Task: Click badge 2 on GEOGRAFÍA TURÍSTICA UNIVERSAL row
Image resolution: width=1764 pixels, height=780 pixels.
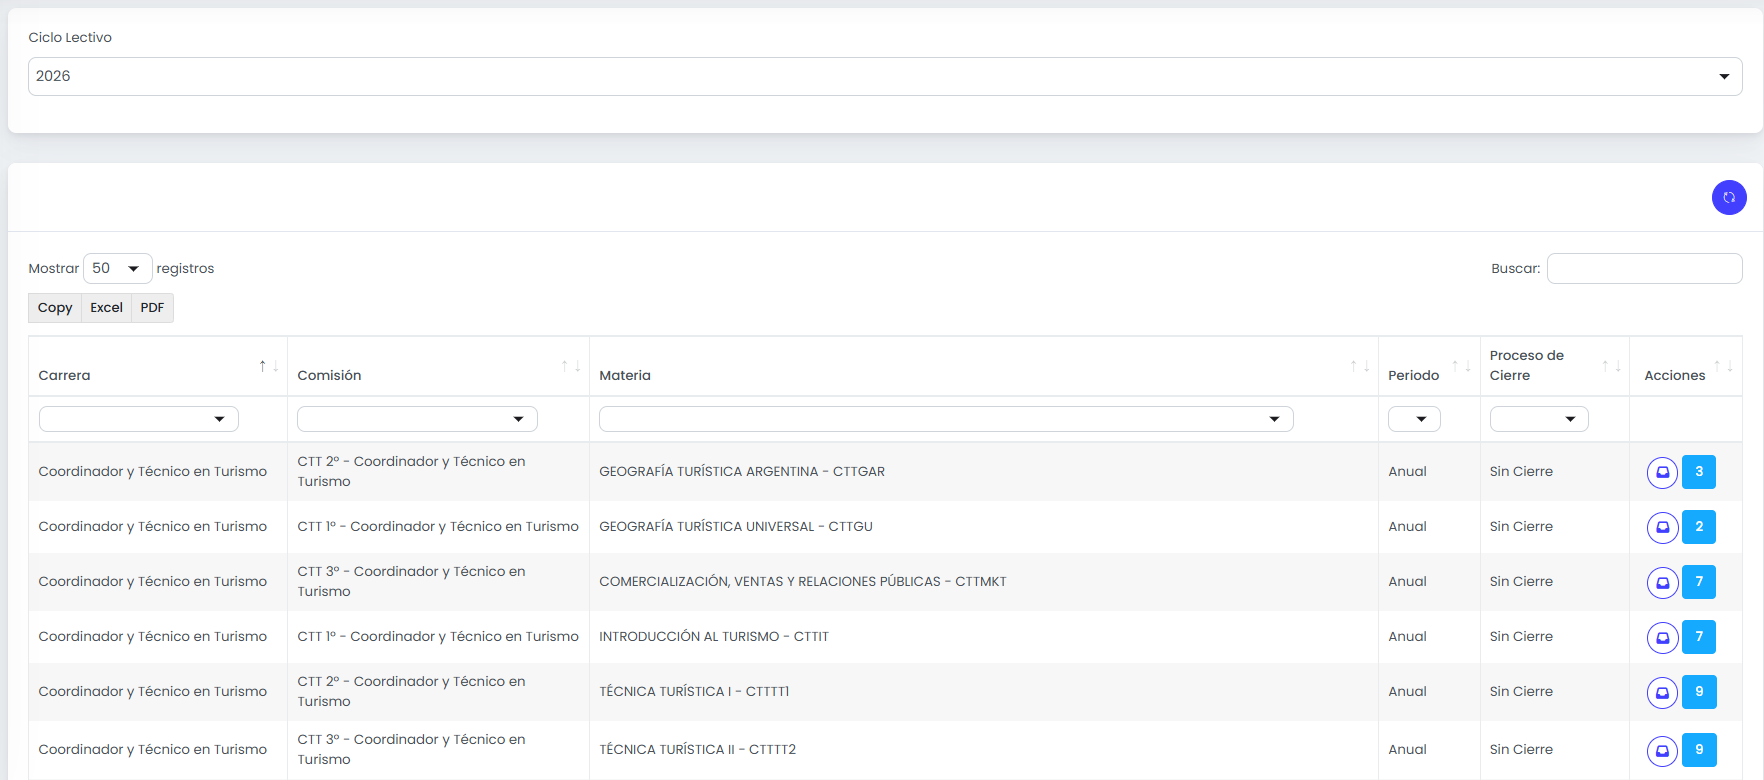Action: [x=1699, y=527]
